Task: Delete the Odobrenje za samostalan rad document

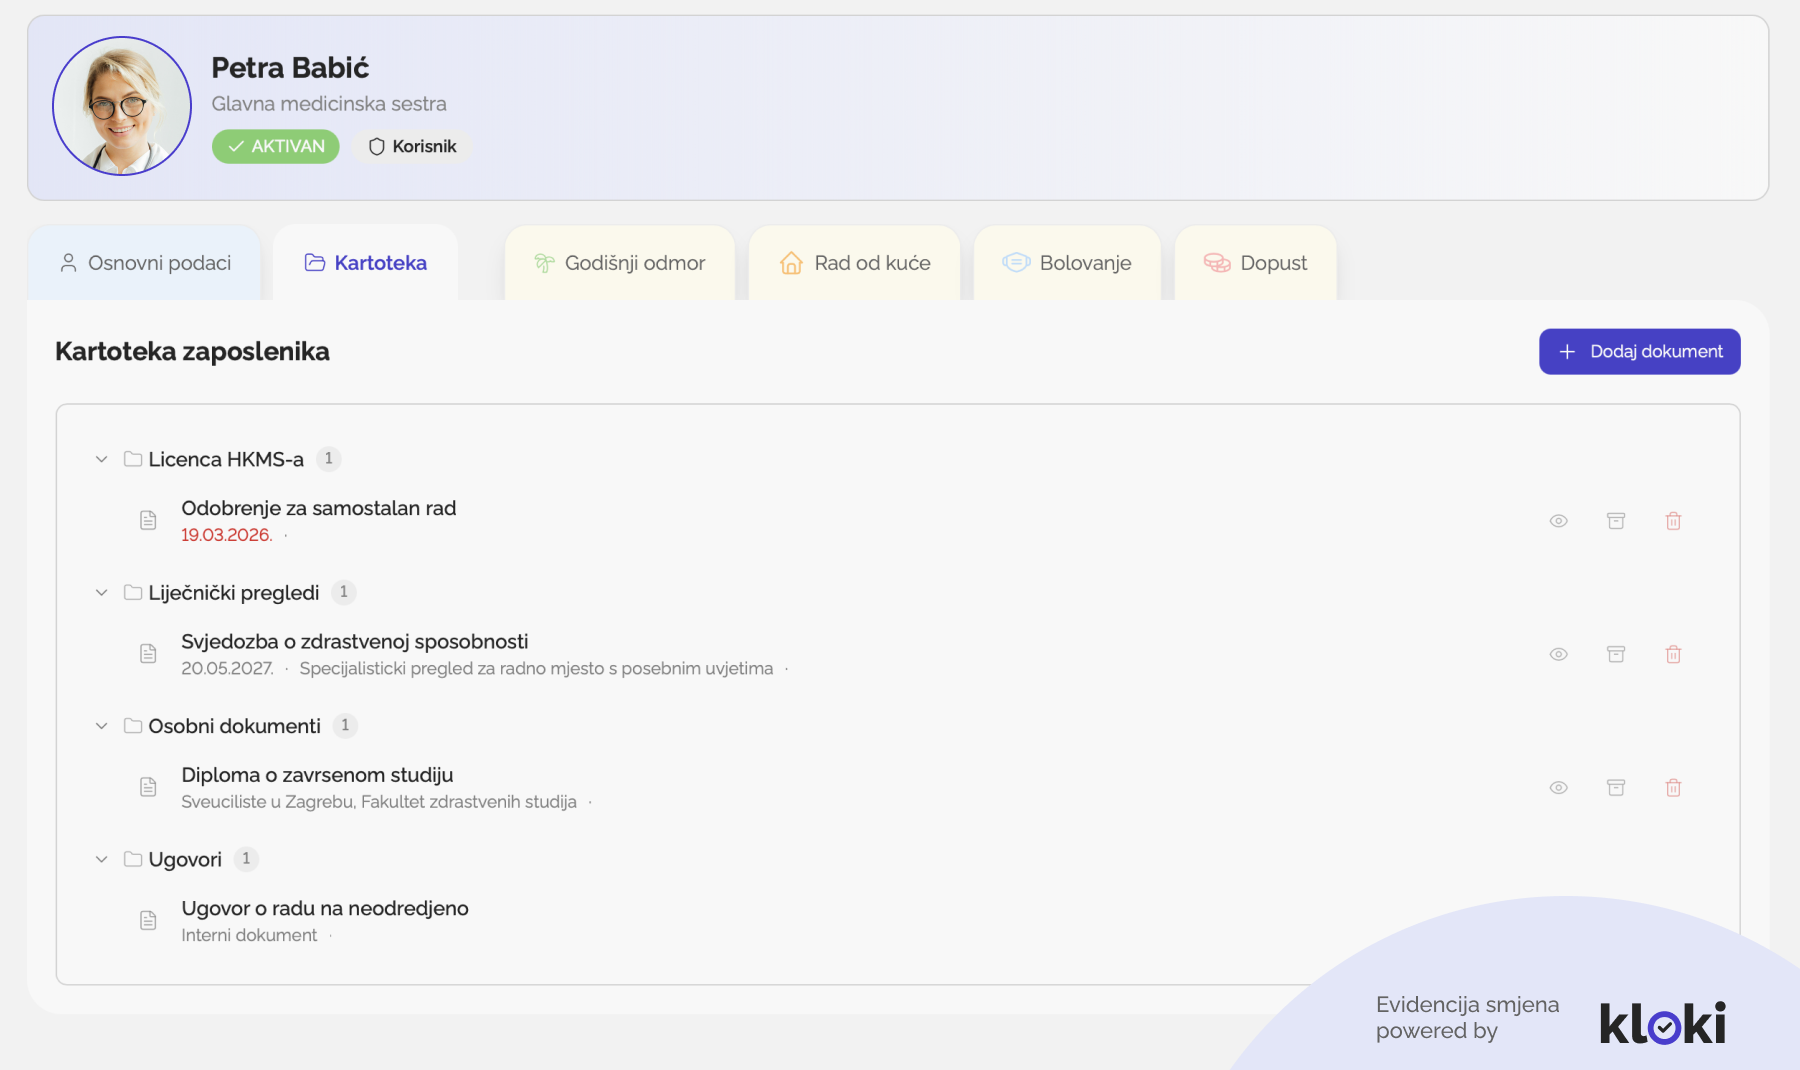Action: click(1673, 521)
